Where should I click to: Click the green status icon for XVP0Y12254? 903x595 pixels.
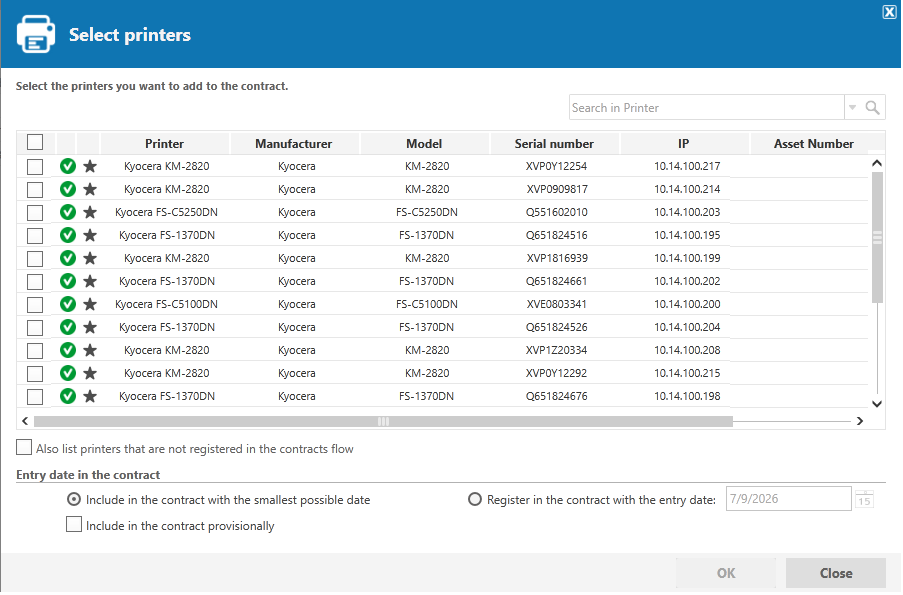(68, 166)
